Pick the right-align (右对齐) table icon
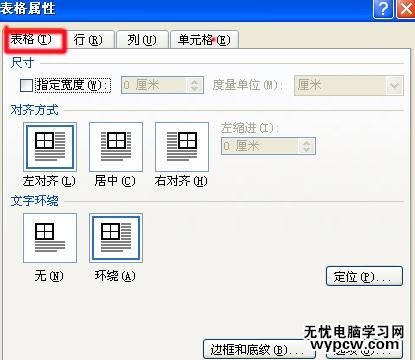This screenshot has height=360, width=415. pyautogui.click(x=182, y=147)
